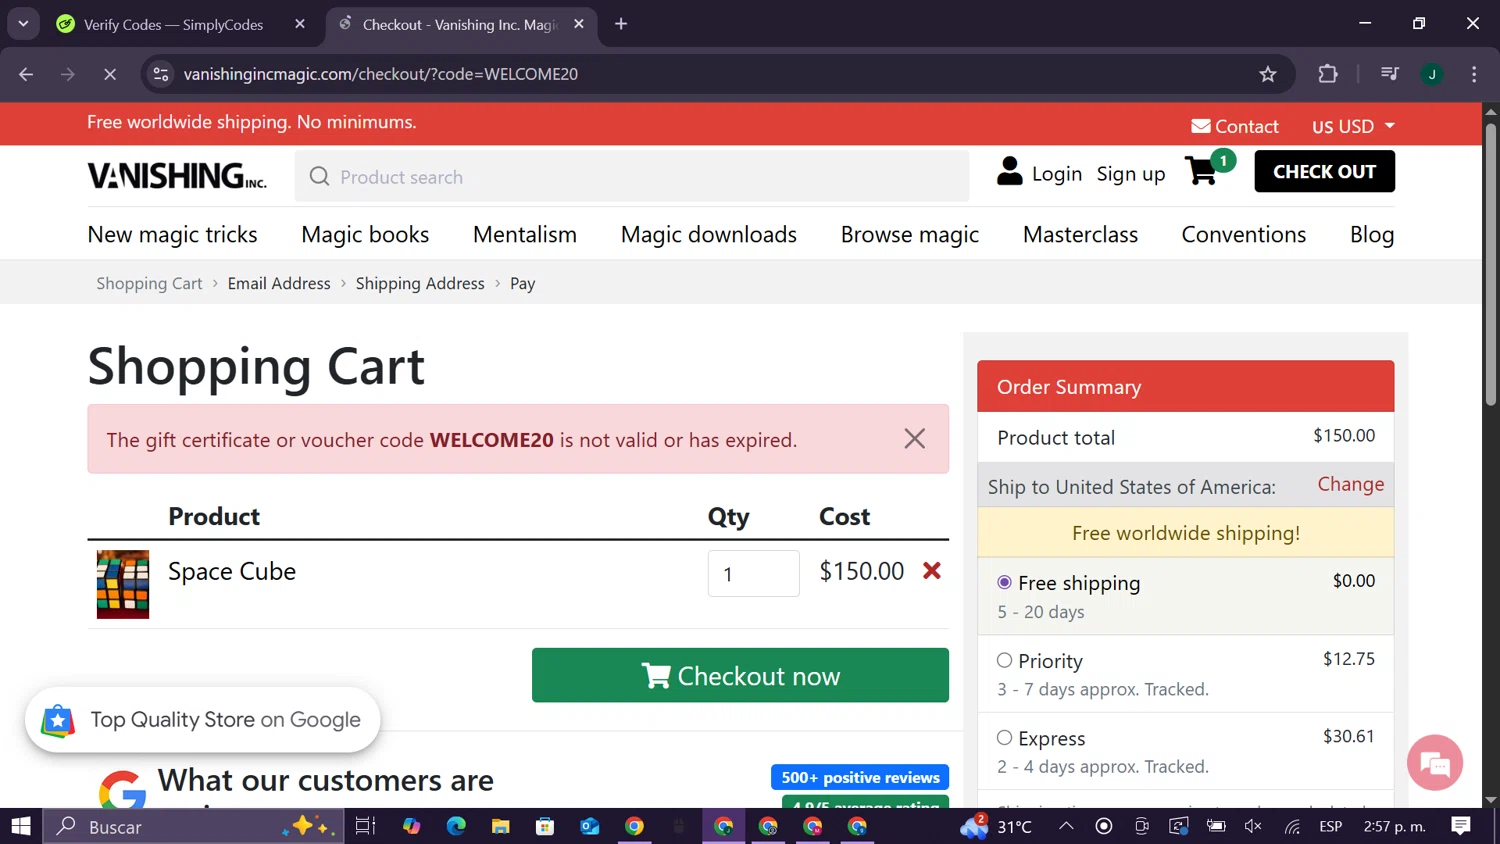Image resolution: width=1500 pixels, height=844 pixels.
Task: Switch to Verify Codes SimplyCodes tab
Action: (173, 24)
